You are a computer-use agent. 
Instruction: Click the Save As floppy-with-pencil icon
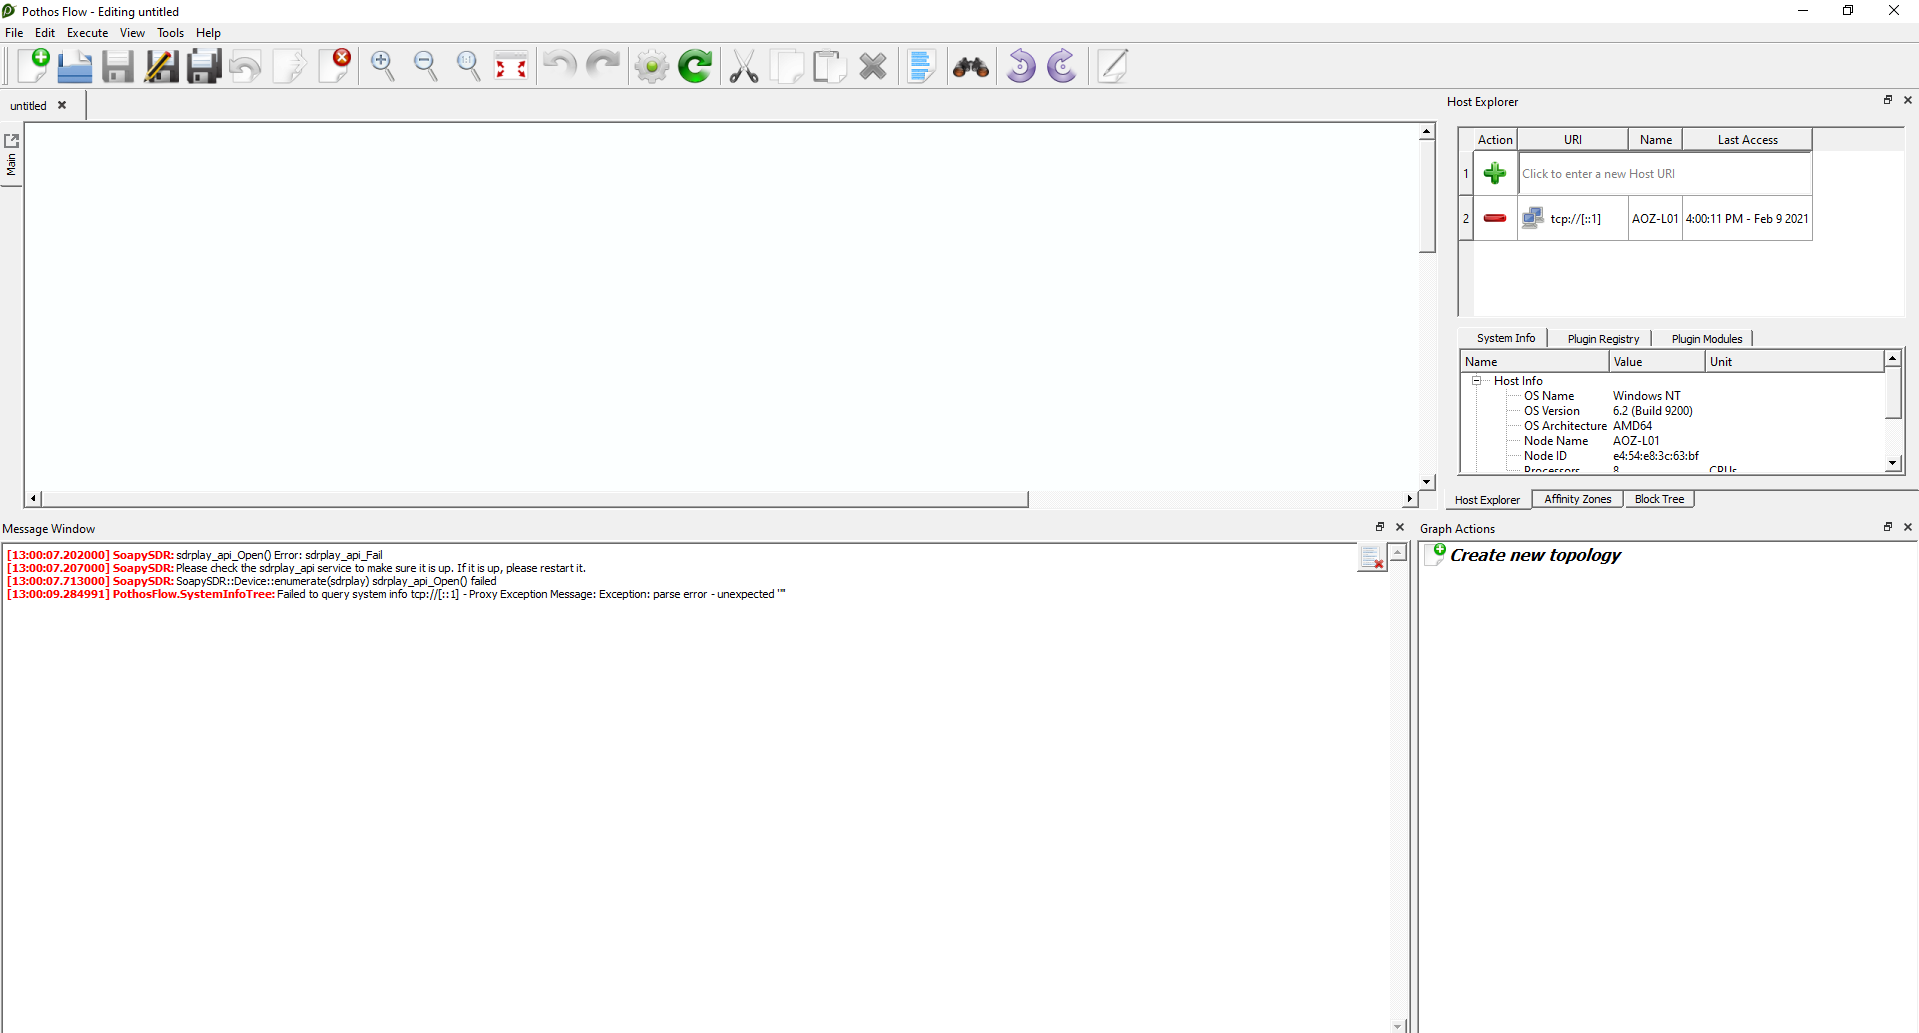click(161, 66)
